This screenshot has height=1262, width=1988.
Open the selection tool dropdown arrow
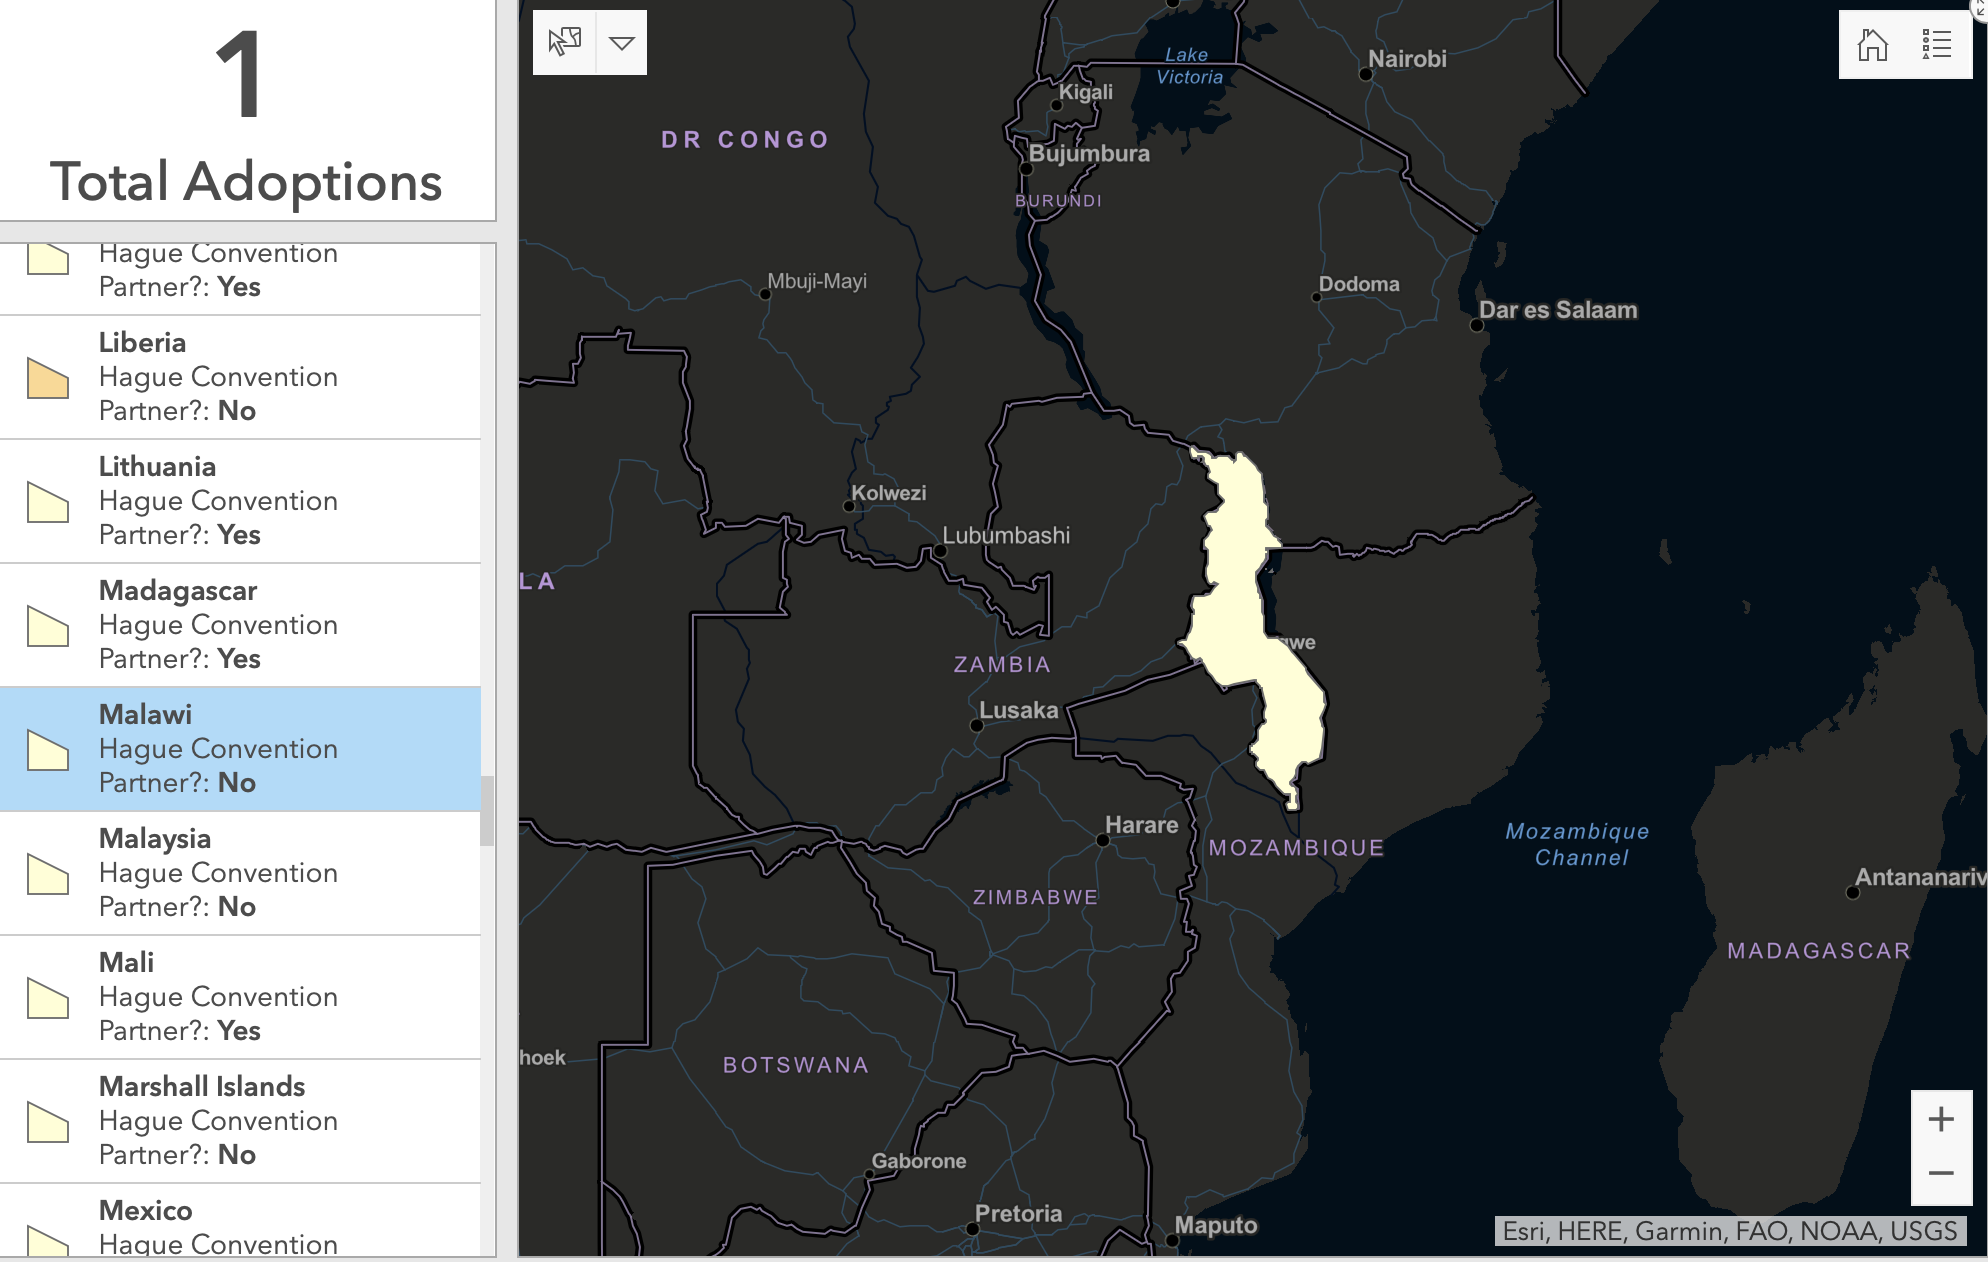(622, 43)
